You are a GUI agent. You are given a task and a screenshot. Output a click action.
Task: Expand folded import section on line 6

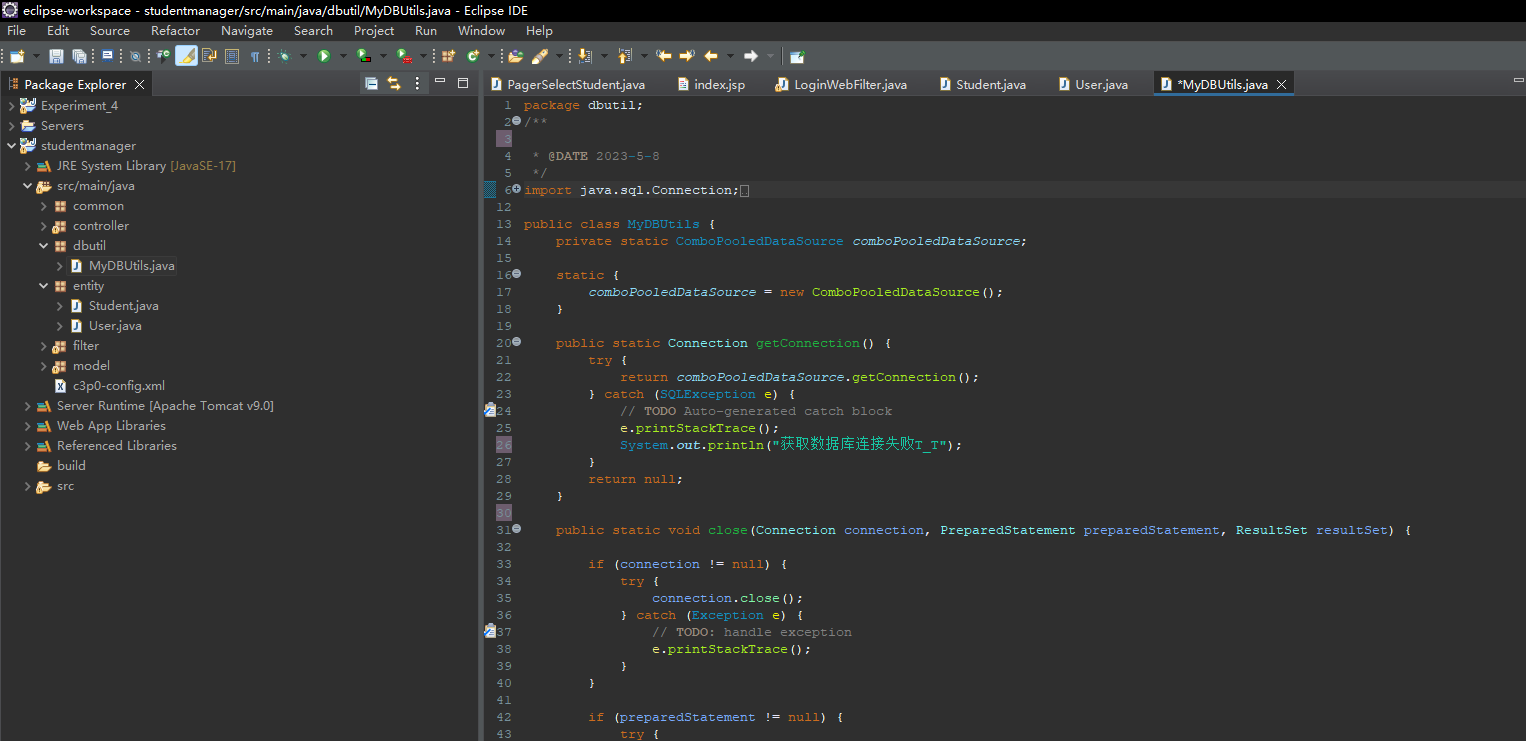click(x=516, y=189)
